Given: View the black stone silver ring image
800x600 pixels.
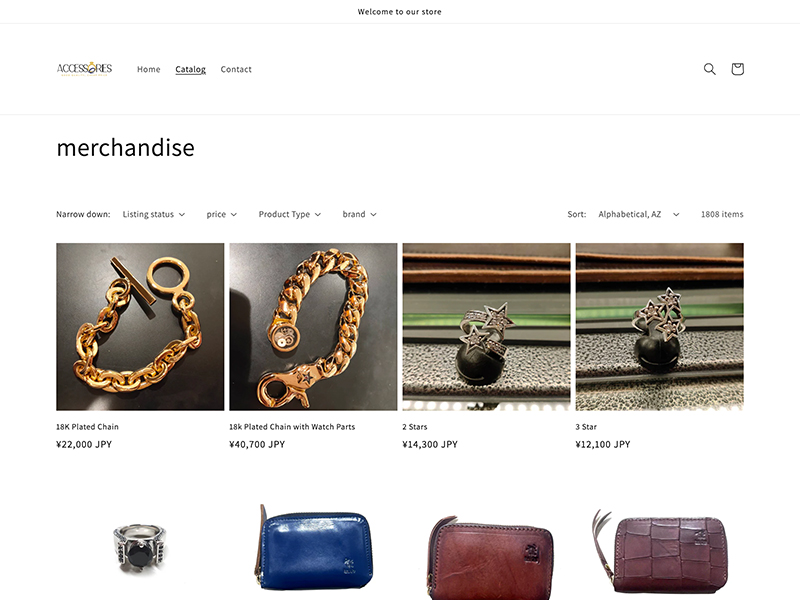Looking at the screenshot, I should coord(140,547).
